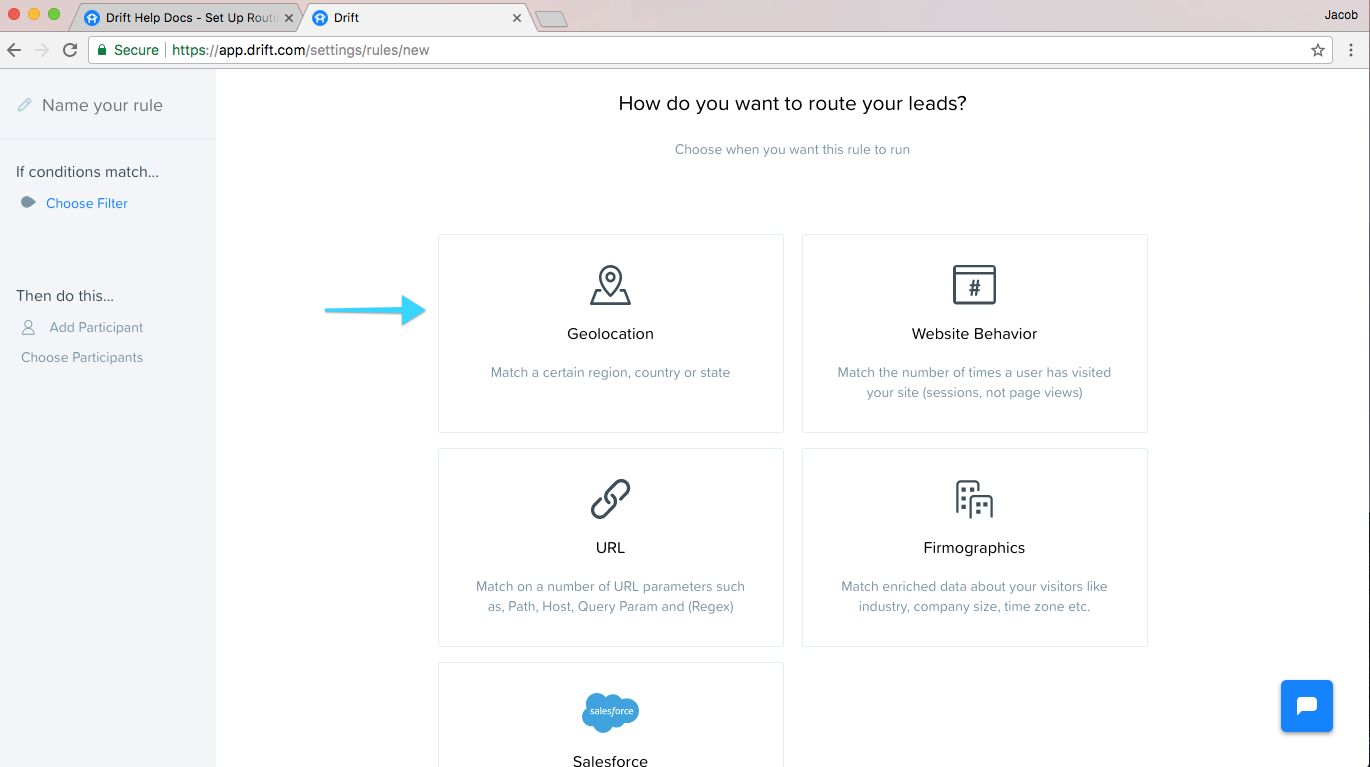1370x767 pixels.
Task: Open the Drift chat widget bubble
Action: coord(1306,706)
